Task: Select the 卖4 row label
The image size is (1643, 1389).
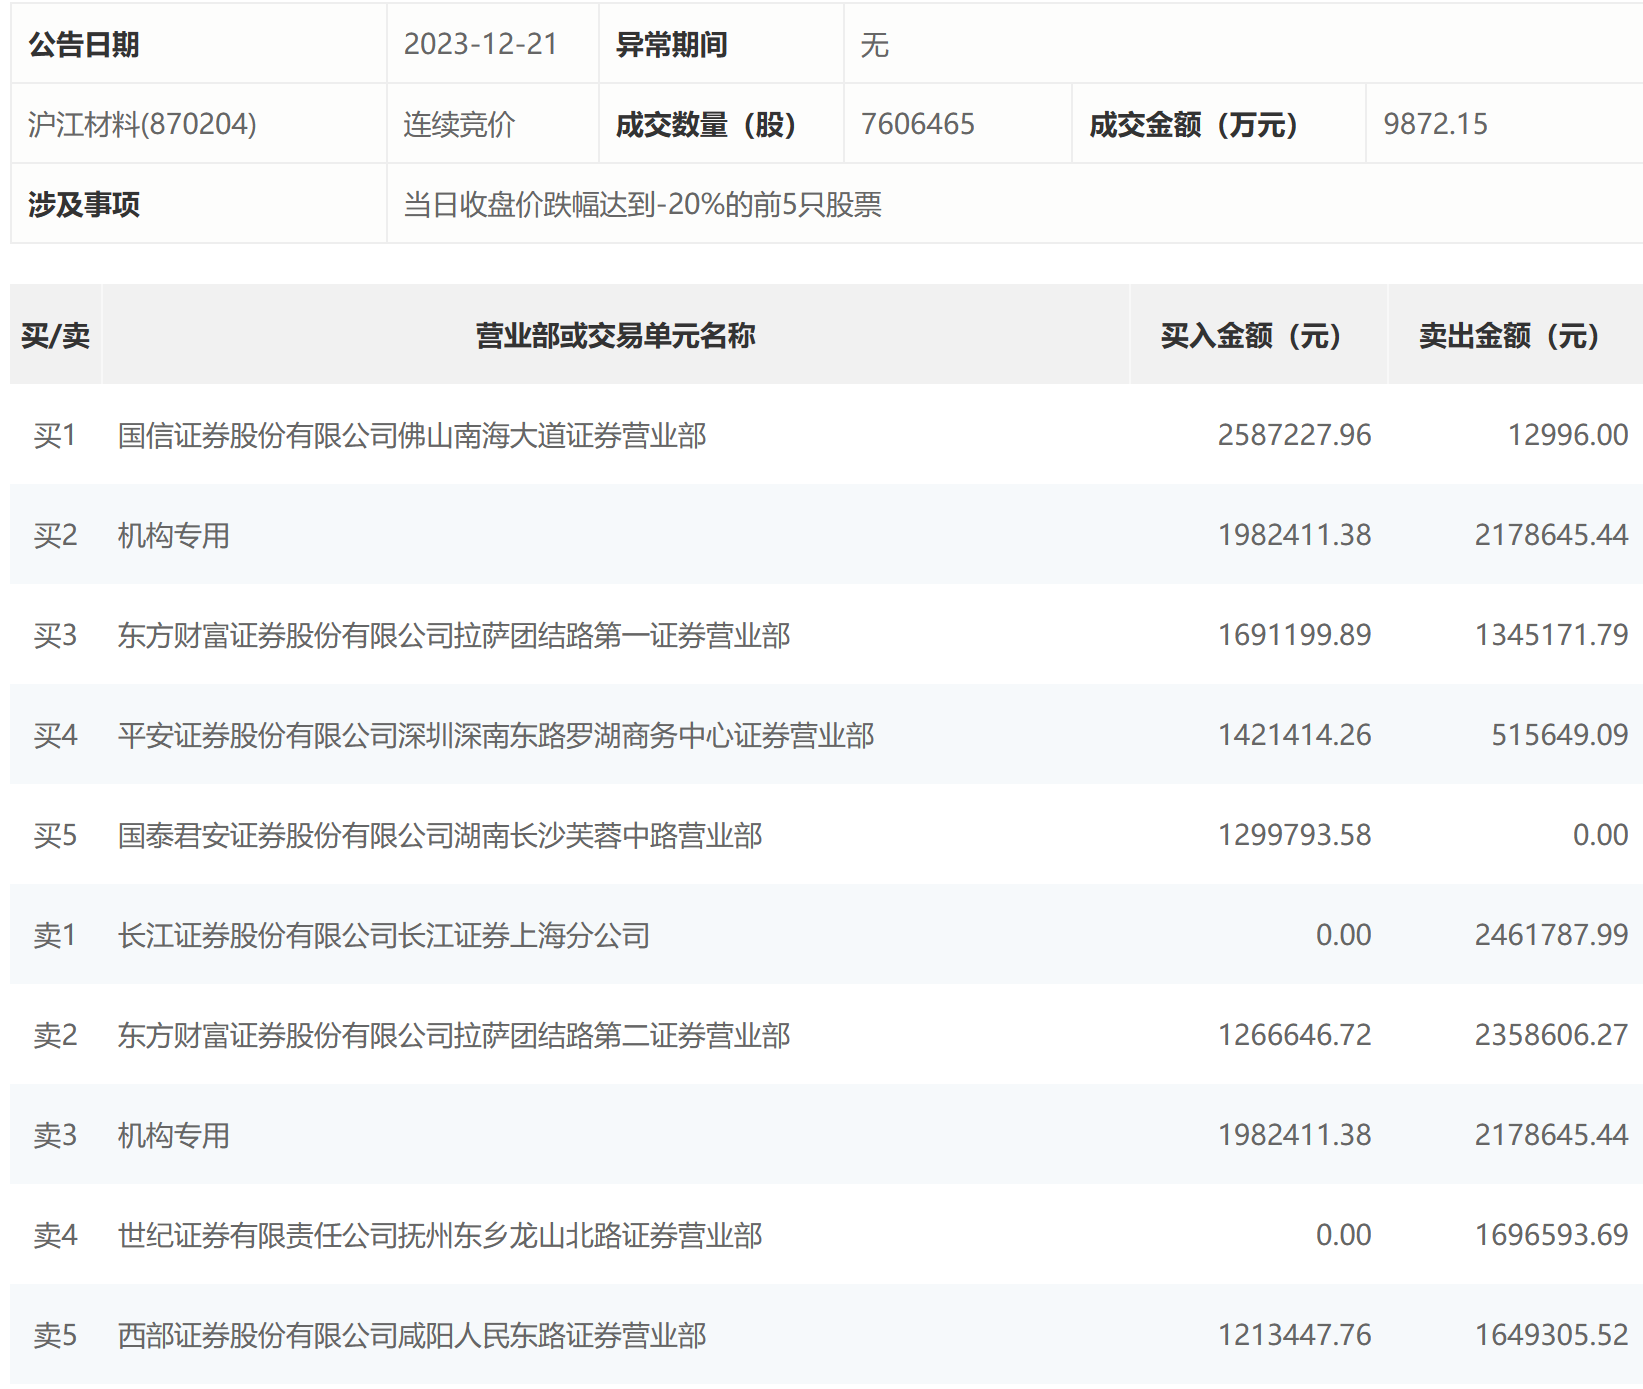Action: [x=55, y=1235]
